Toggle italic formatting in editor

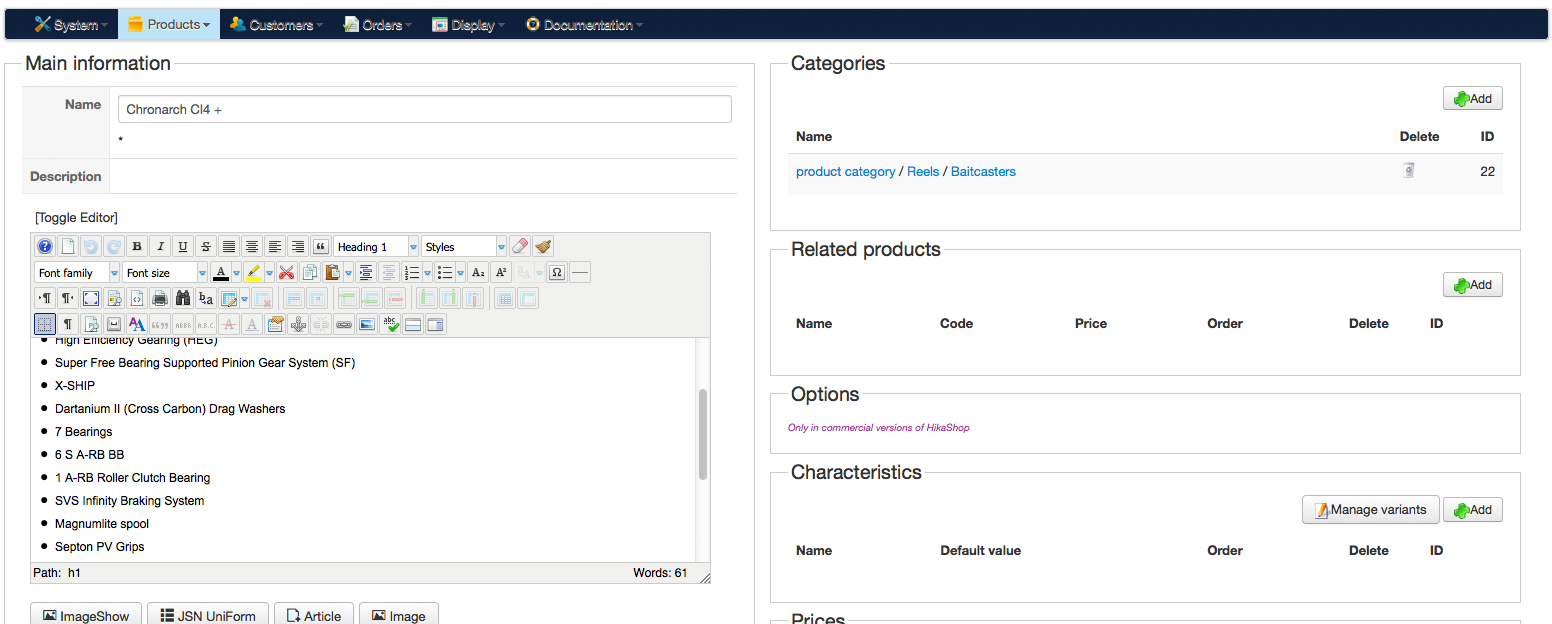[x=160, y=247]
